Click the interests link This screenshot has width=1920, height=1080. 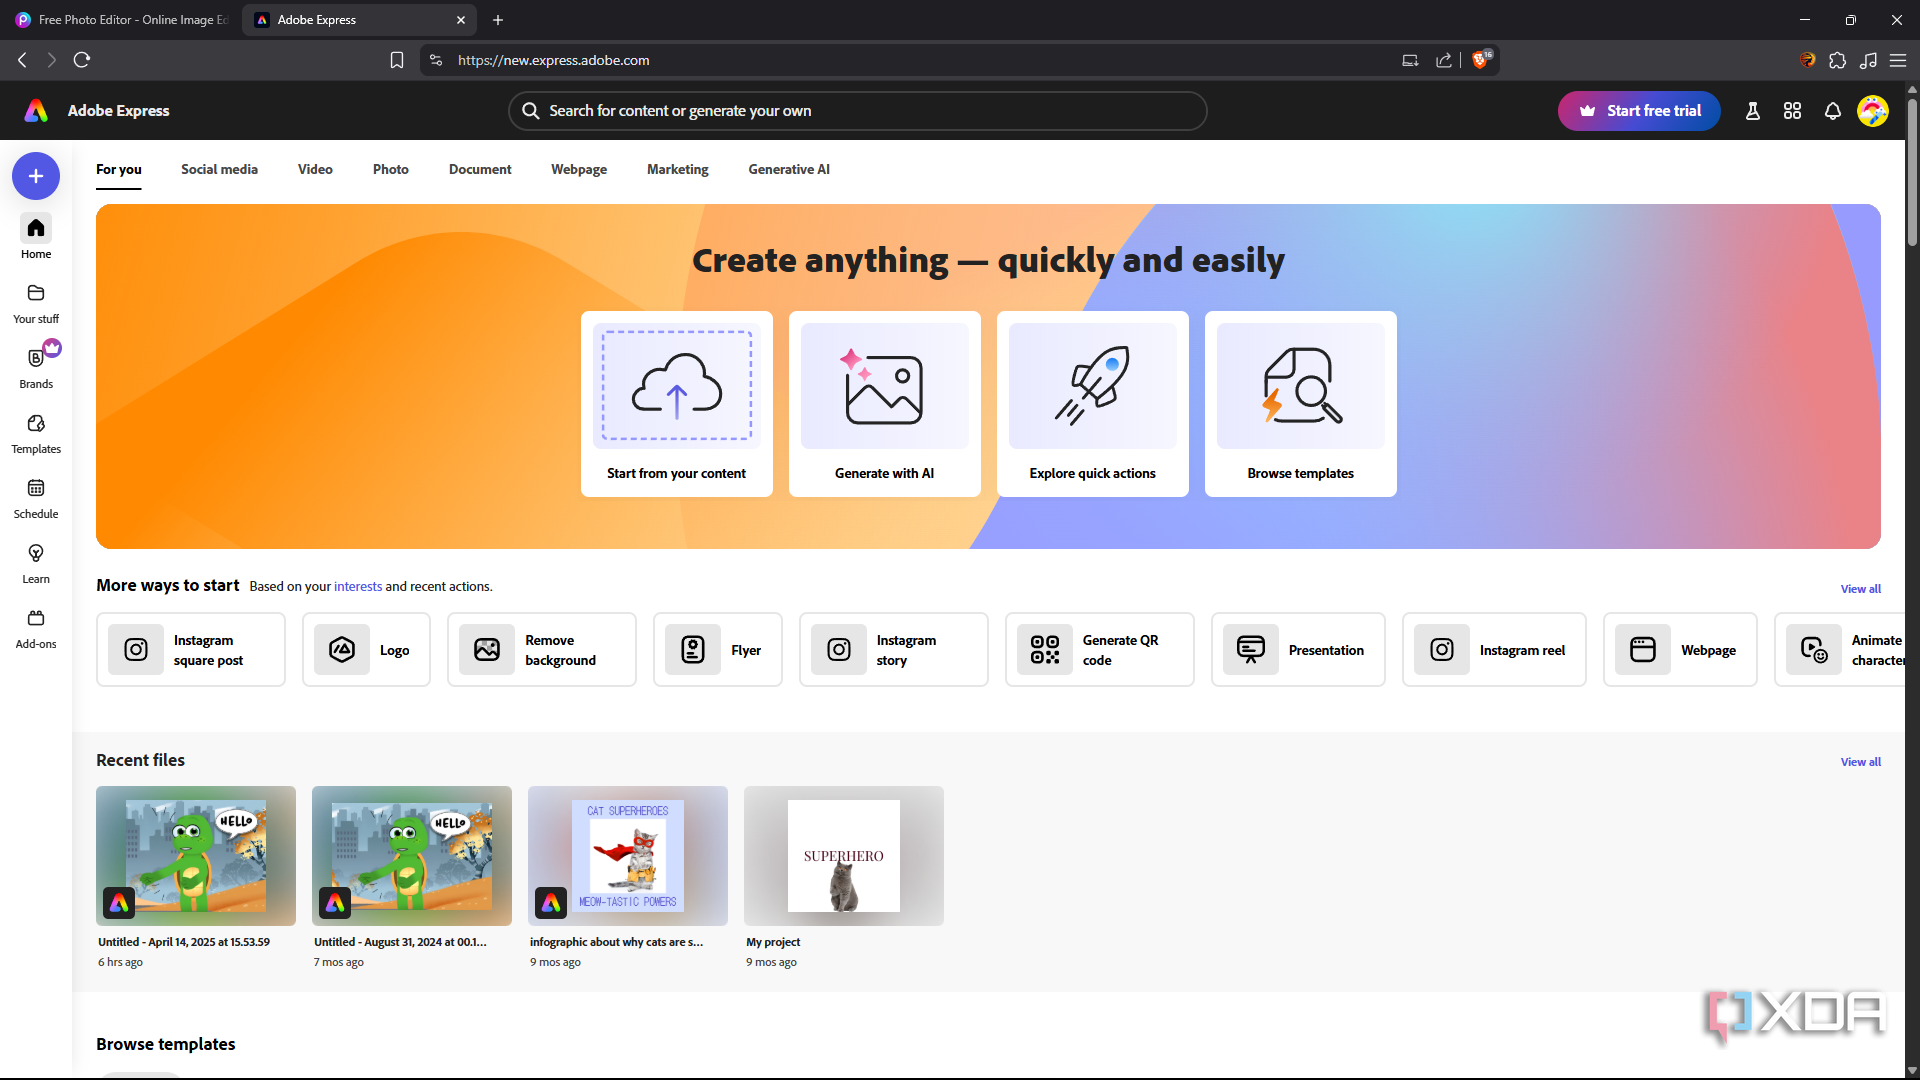(x=358, y=587)
